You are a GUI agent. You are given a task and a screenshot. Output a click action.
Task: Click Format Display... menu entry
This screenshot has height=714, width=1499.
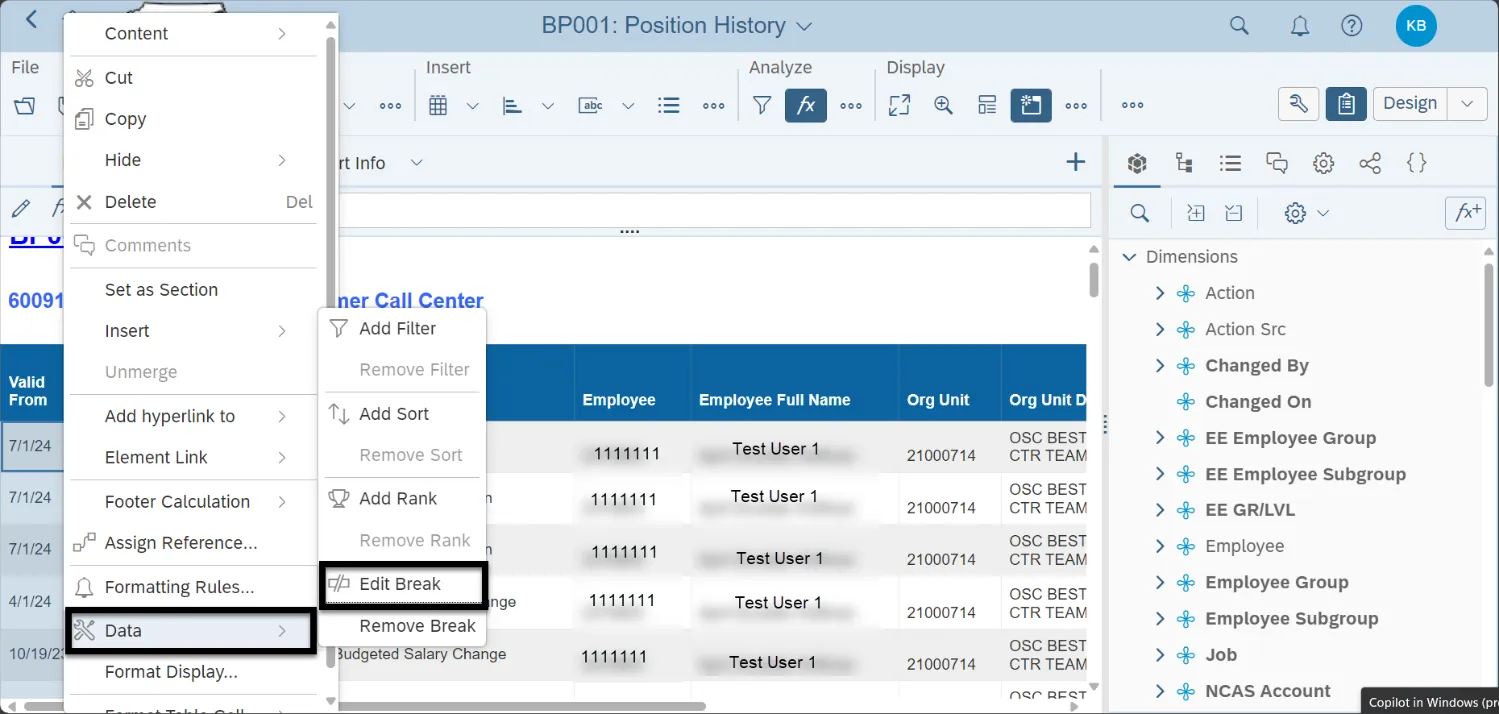coord(171,672)
